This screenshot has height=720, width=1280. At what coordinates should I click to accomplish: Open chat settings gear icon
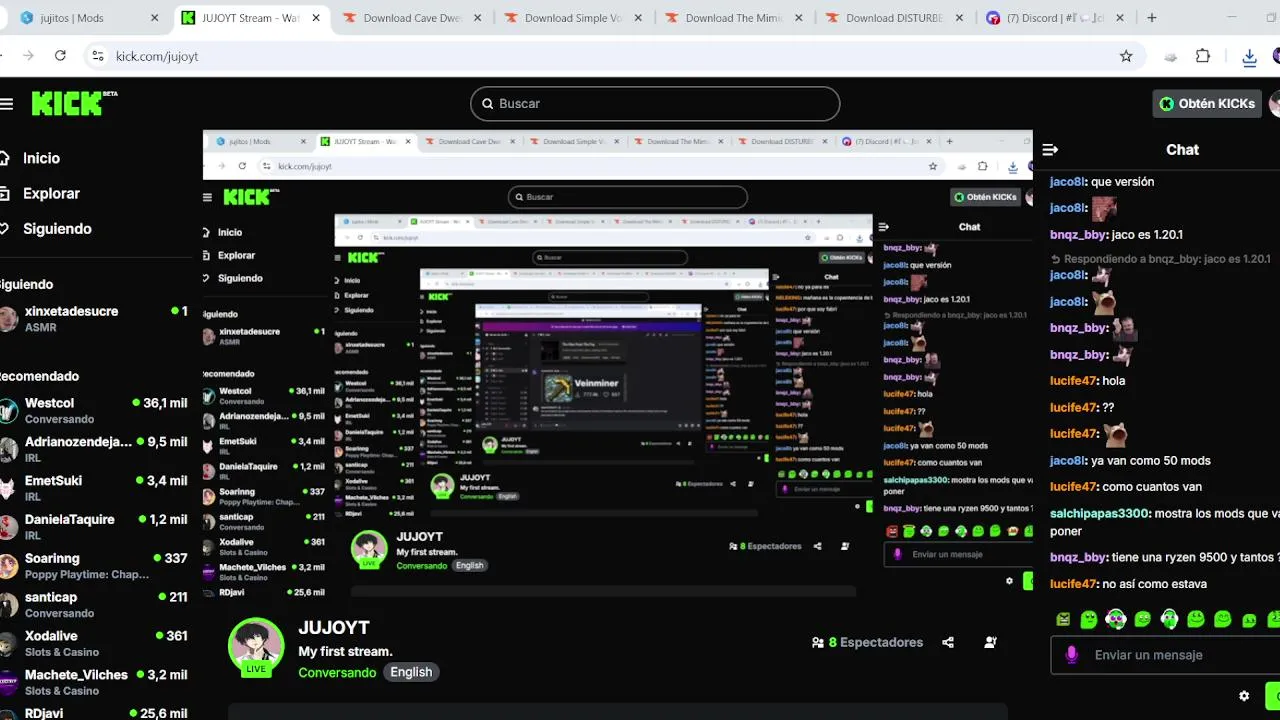pyautogui.click(x=1244, y=696)
